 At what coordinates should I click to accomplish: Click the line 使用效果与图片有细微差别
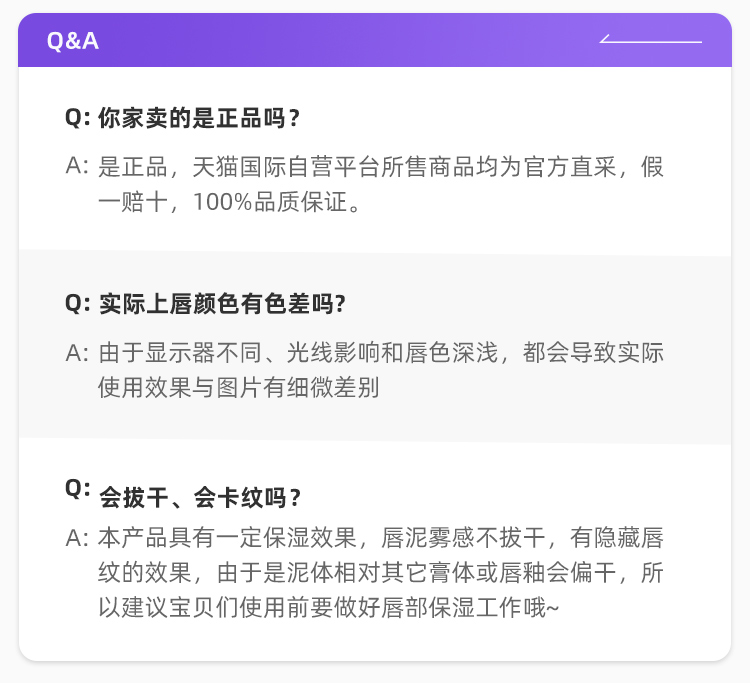click(239, 387)
